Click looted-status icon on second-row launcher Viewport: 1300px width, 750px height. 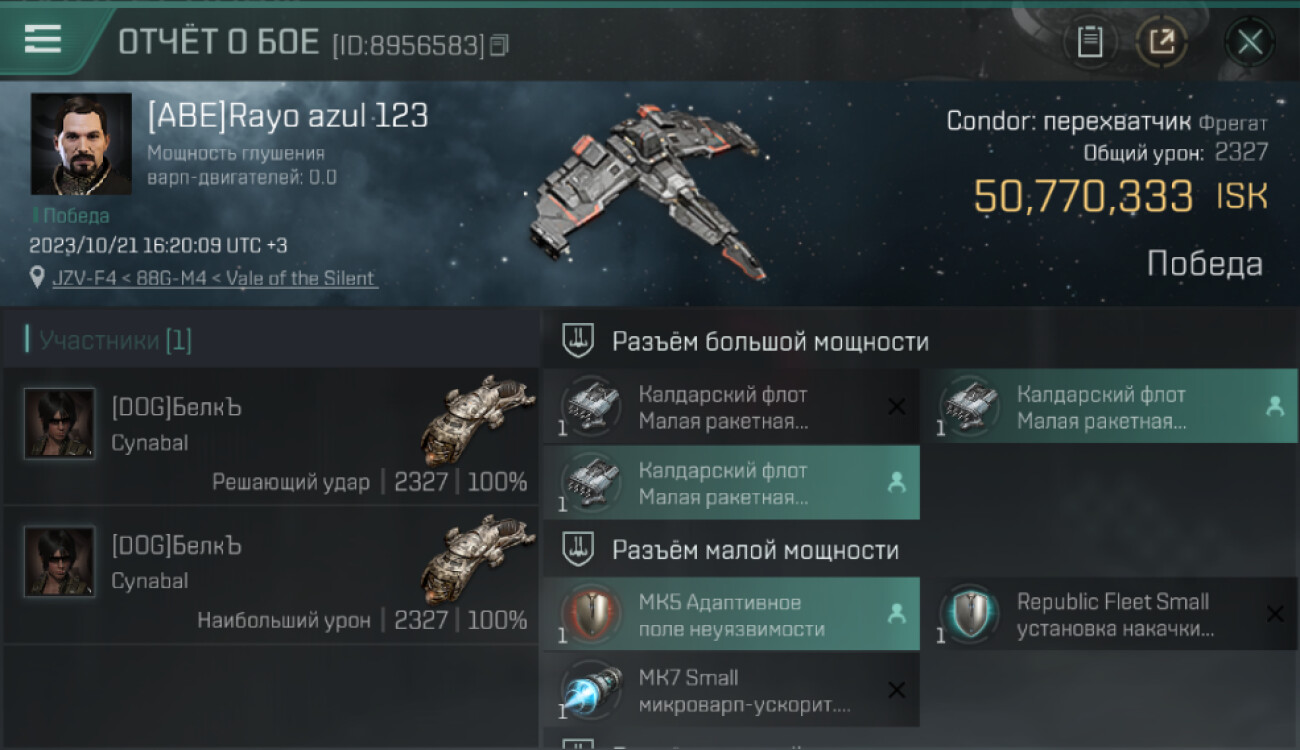897,483
